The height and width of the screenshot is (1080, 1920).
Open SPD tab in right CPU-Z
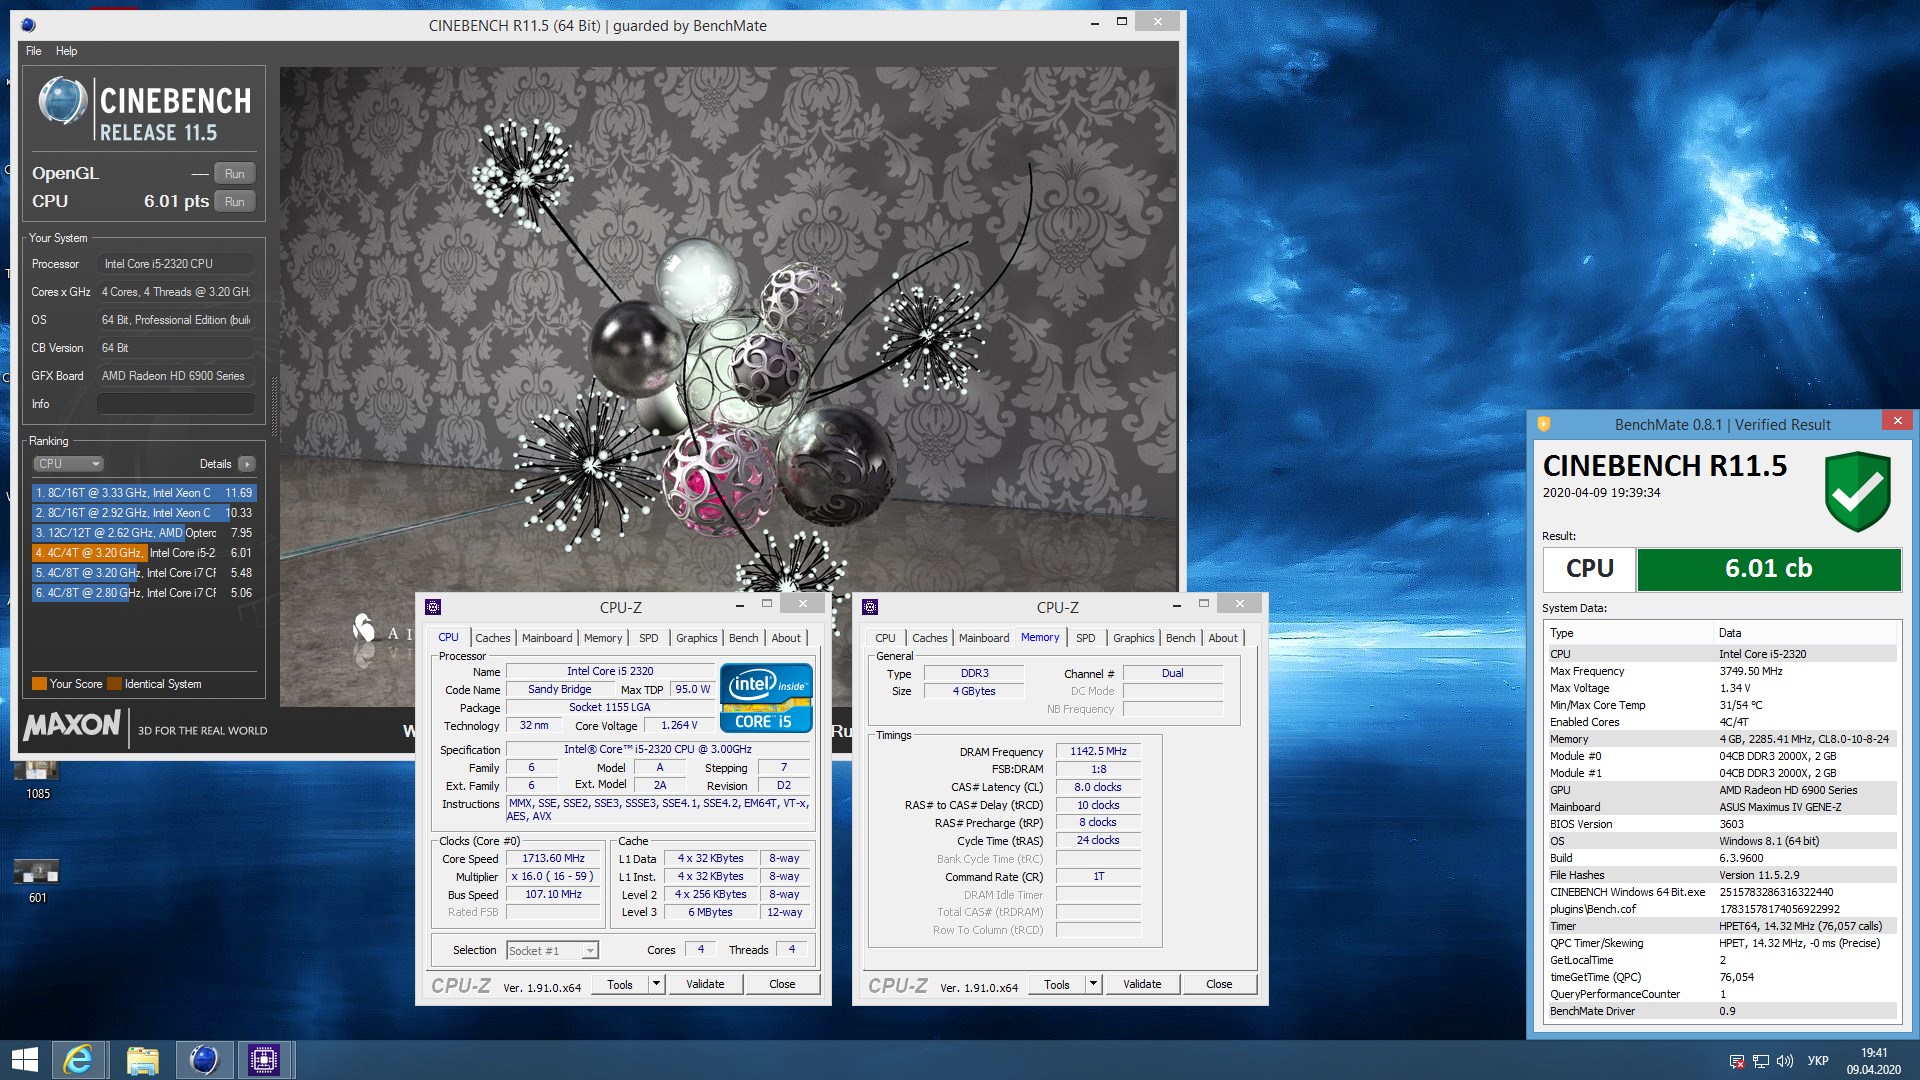coord(1086,638)
